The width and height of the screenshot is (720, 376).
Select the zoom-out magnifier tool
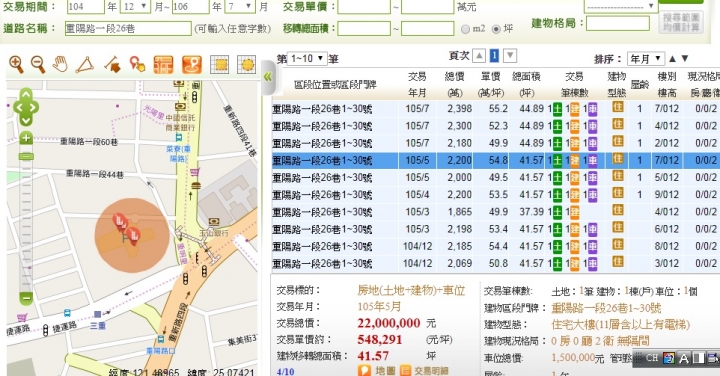(x=38, y=65)
